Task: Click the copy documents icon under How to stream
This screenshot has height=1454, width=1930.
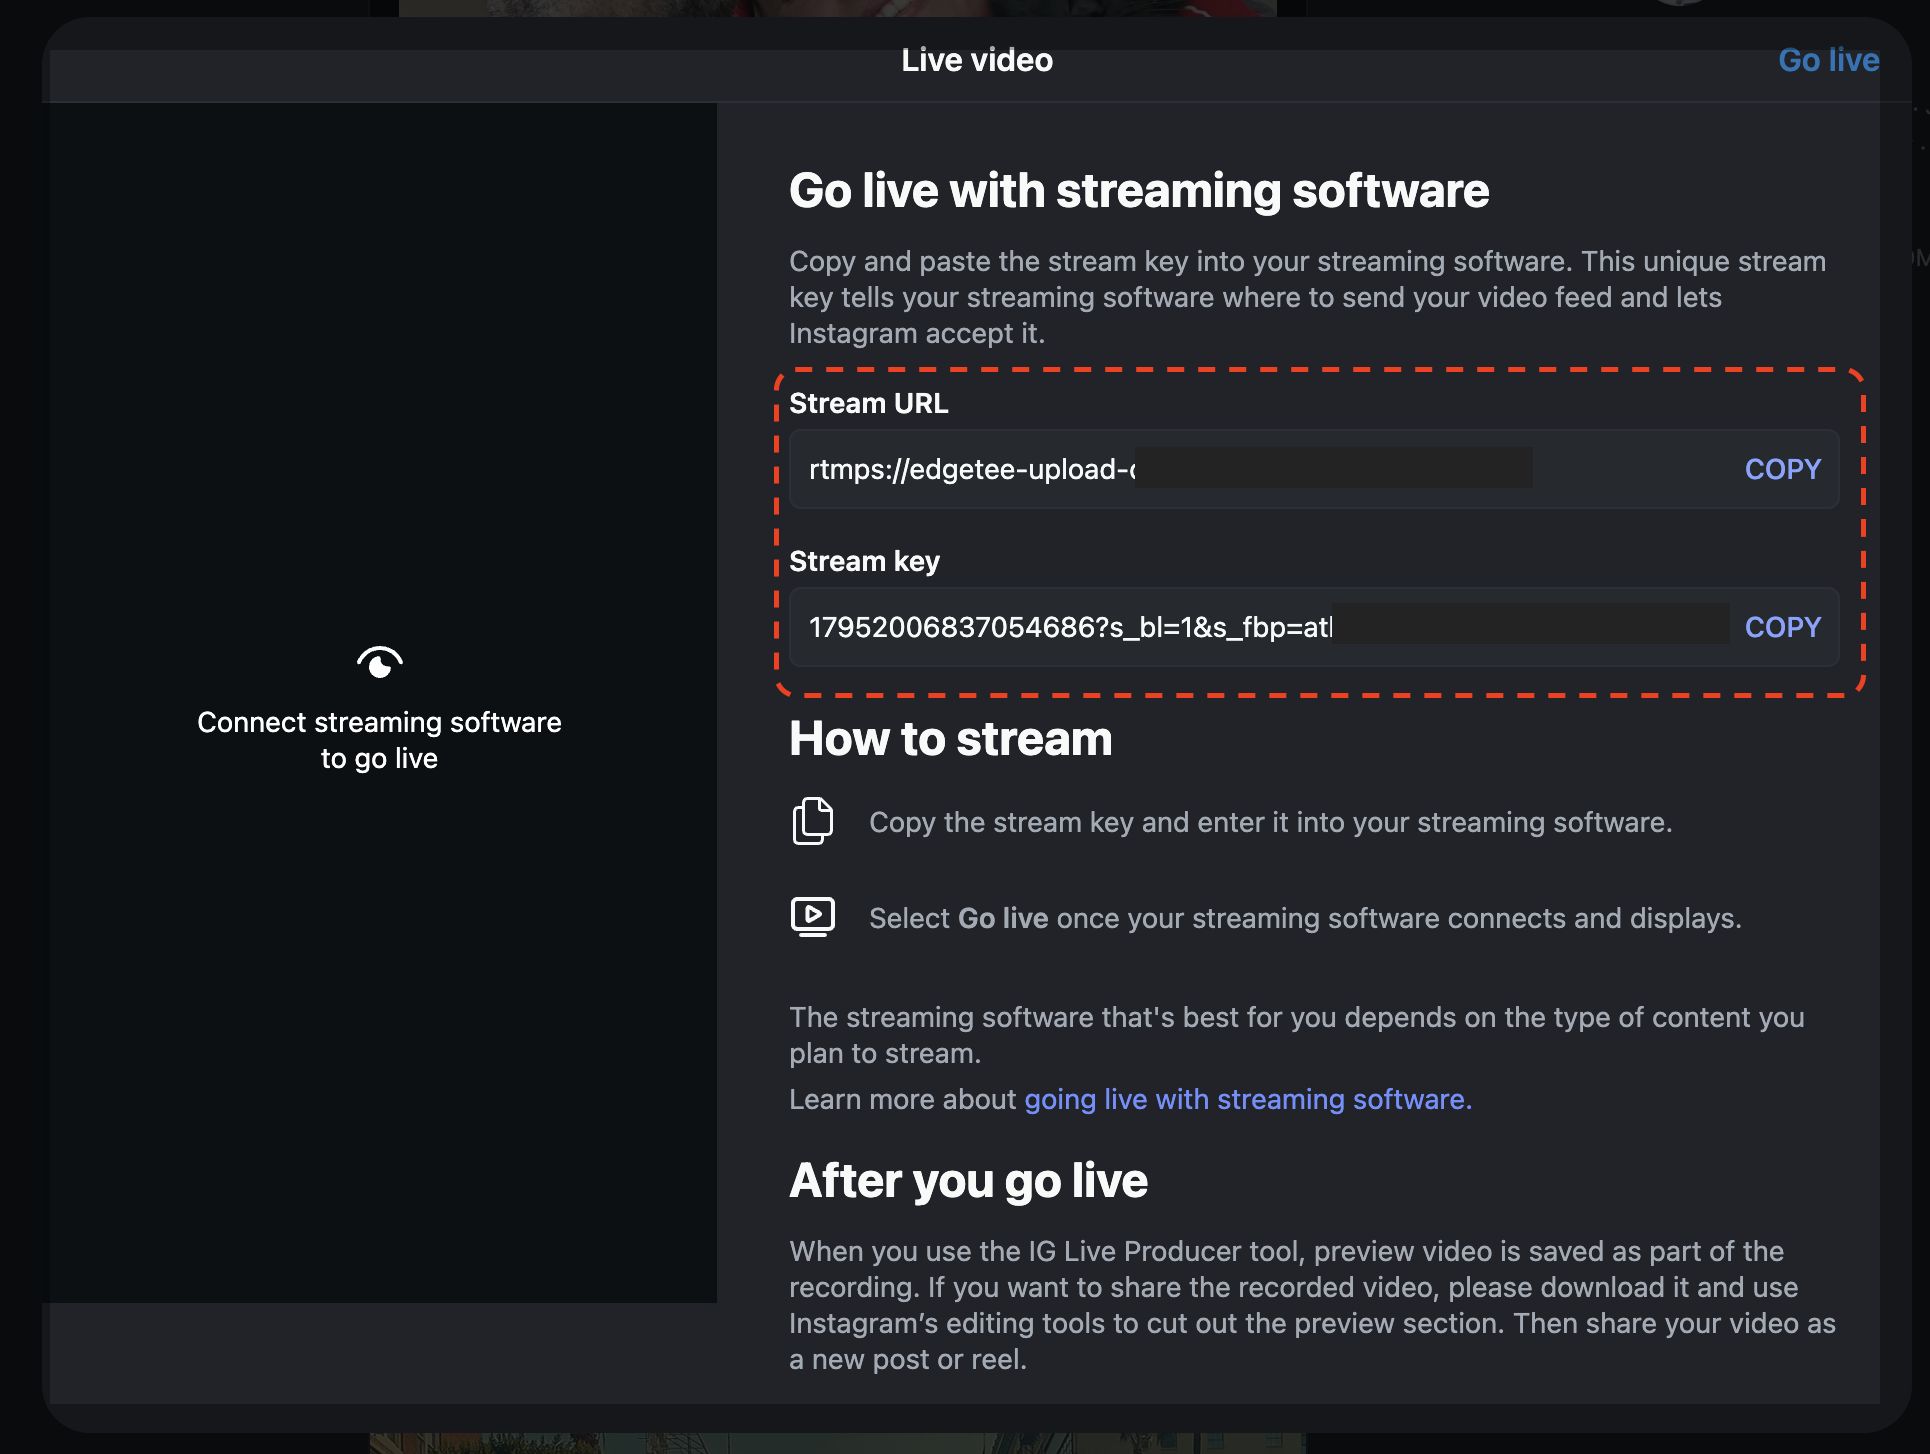Action: pyautogui.click(x=812, y=821)
